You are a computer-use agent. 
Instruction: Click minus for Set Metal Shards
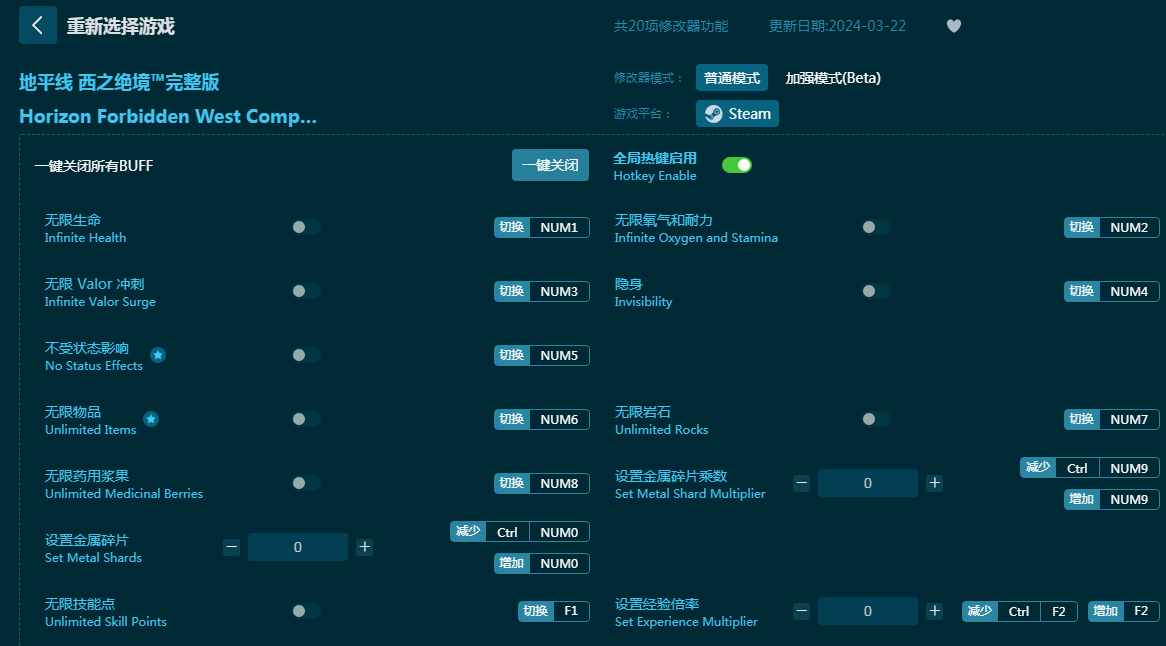231,547
